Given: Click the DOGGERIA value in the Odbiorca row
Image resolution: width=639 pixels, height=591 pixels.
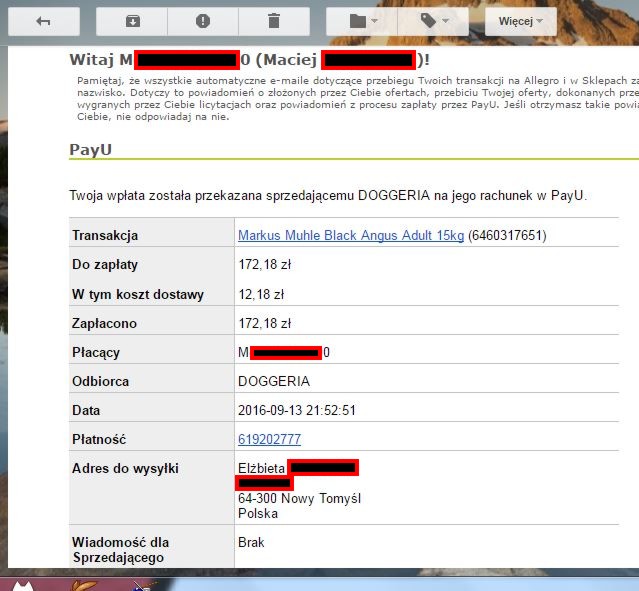Looking at the screenshot, I should pos(274,381).
